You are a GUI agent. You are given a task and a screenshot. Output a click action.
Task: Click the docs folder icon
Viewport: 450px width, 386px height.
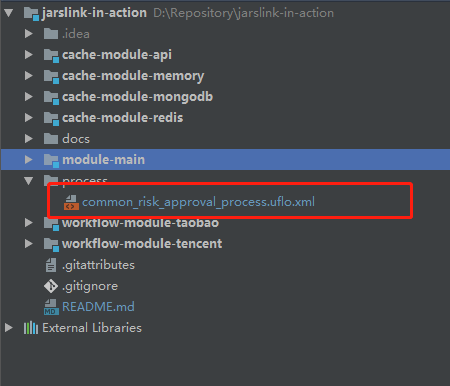(51, 139)
